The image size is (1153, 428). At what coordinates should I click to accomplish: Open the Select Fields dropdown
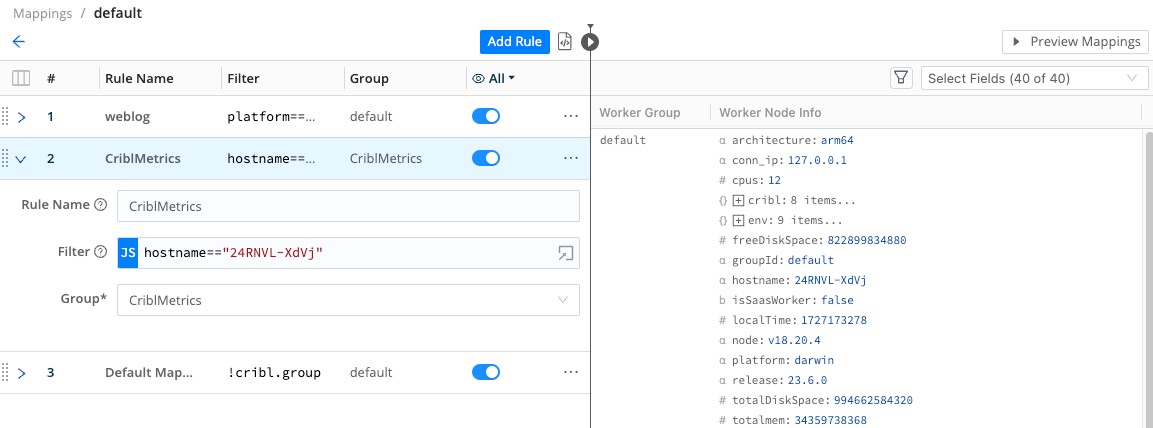tap(1035, 78)
